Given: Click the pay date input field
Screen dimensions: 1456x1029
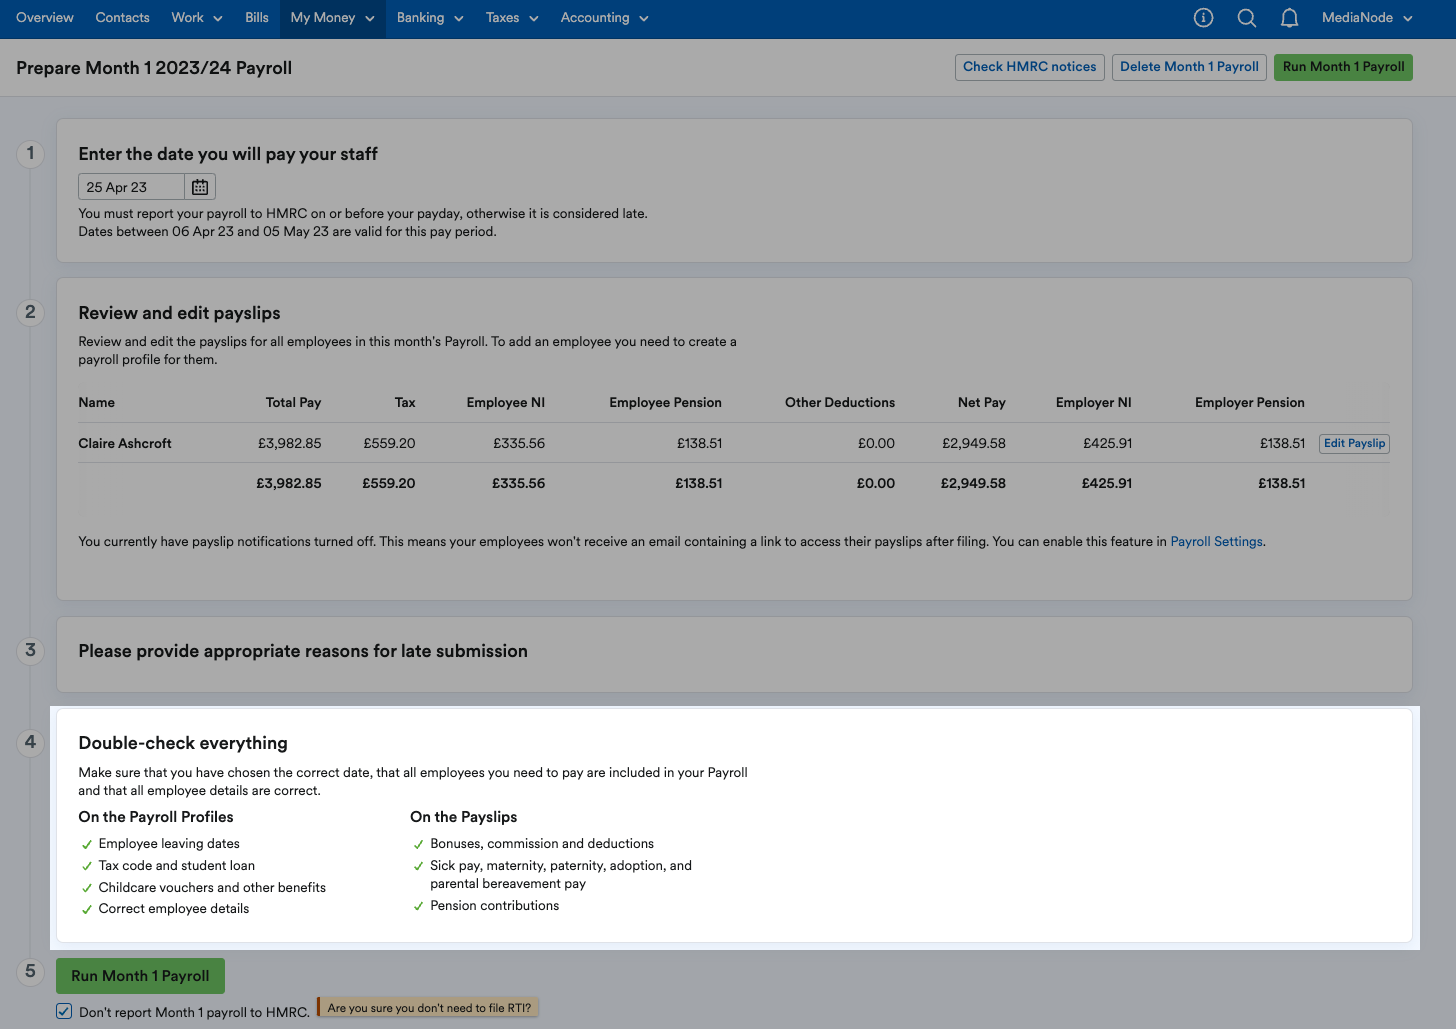Looking at the screenshot, I should tap(131, 187).
